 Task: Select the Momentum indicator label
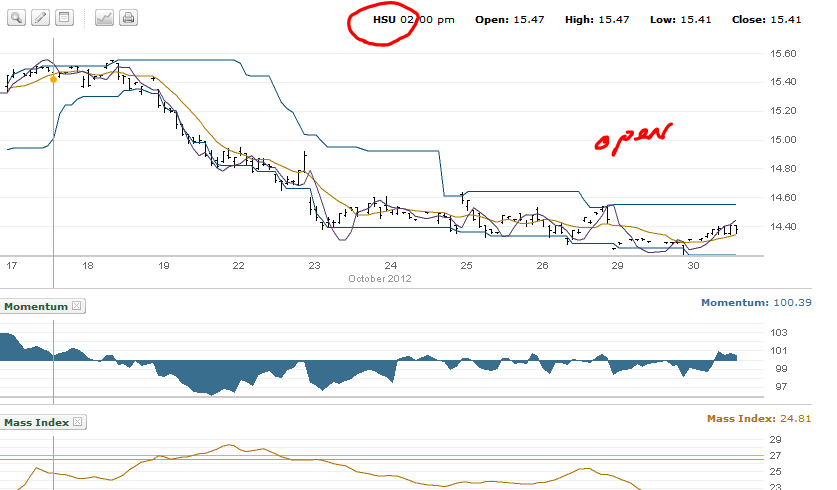click(36, 306)
